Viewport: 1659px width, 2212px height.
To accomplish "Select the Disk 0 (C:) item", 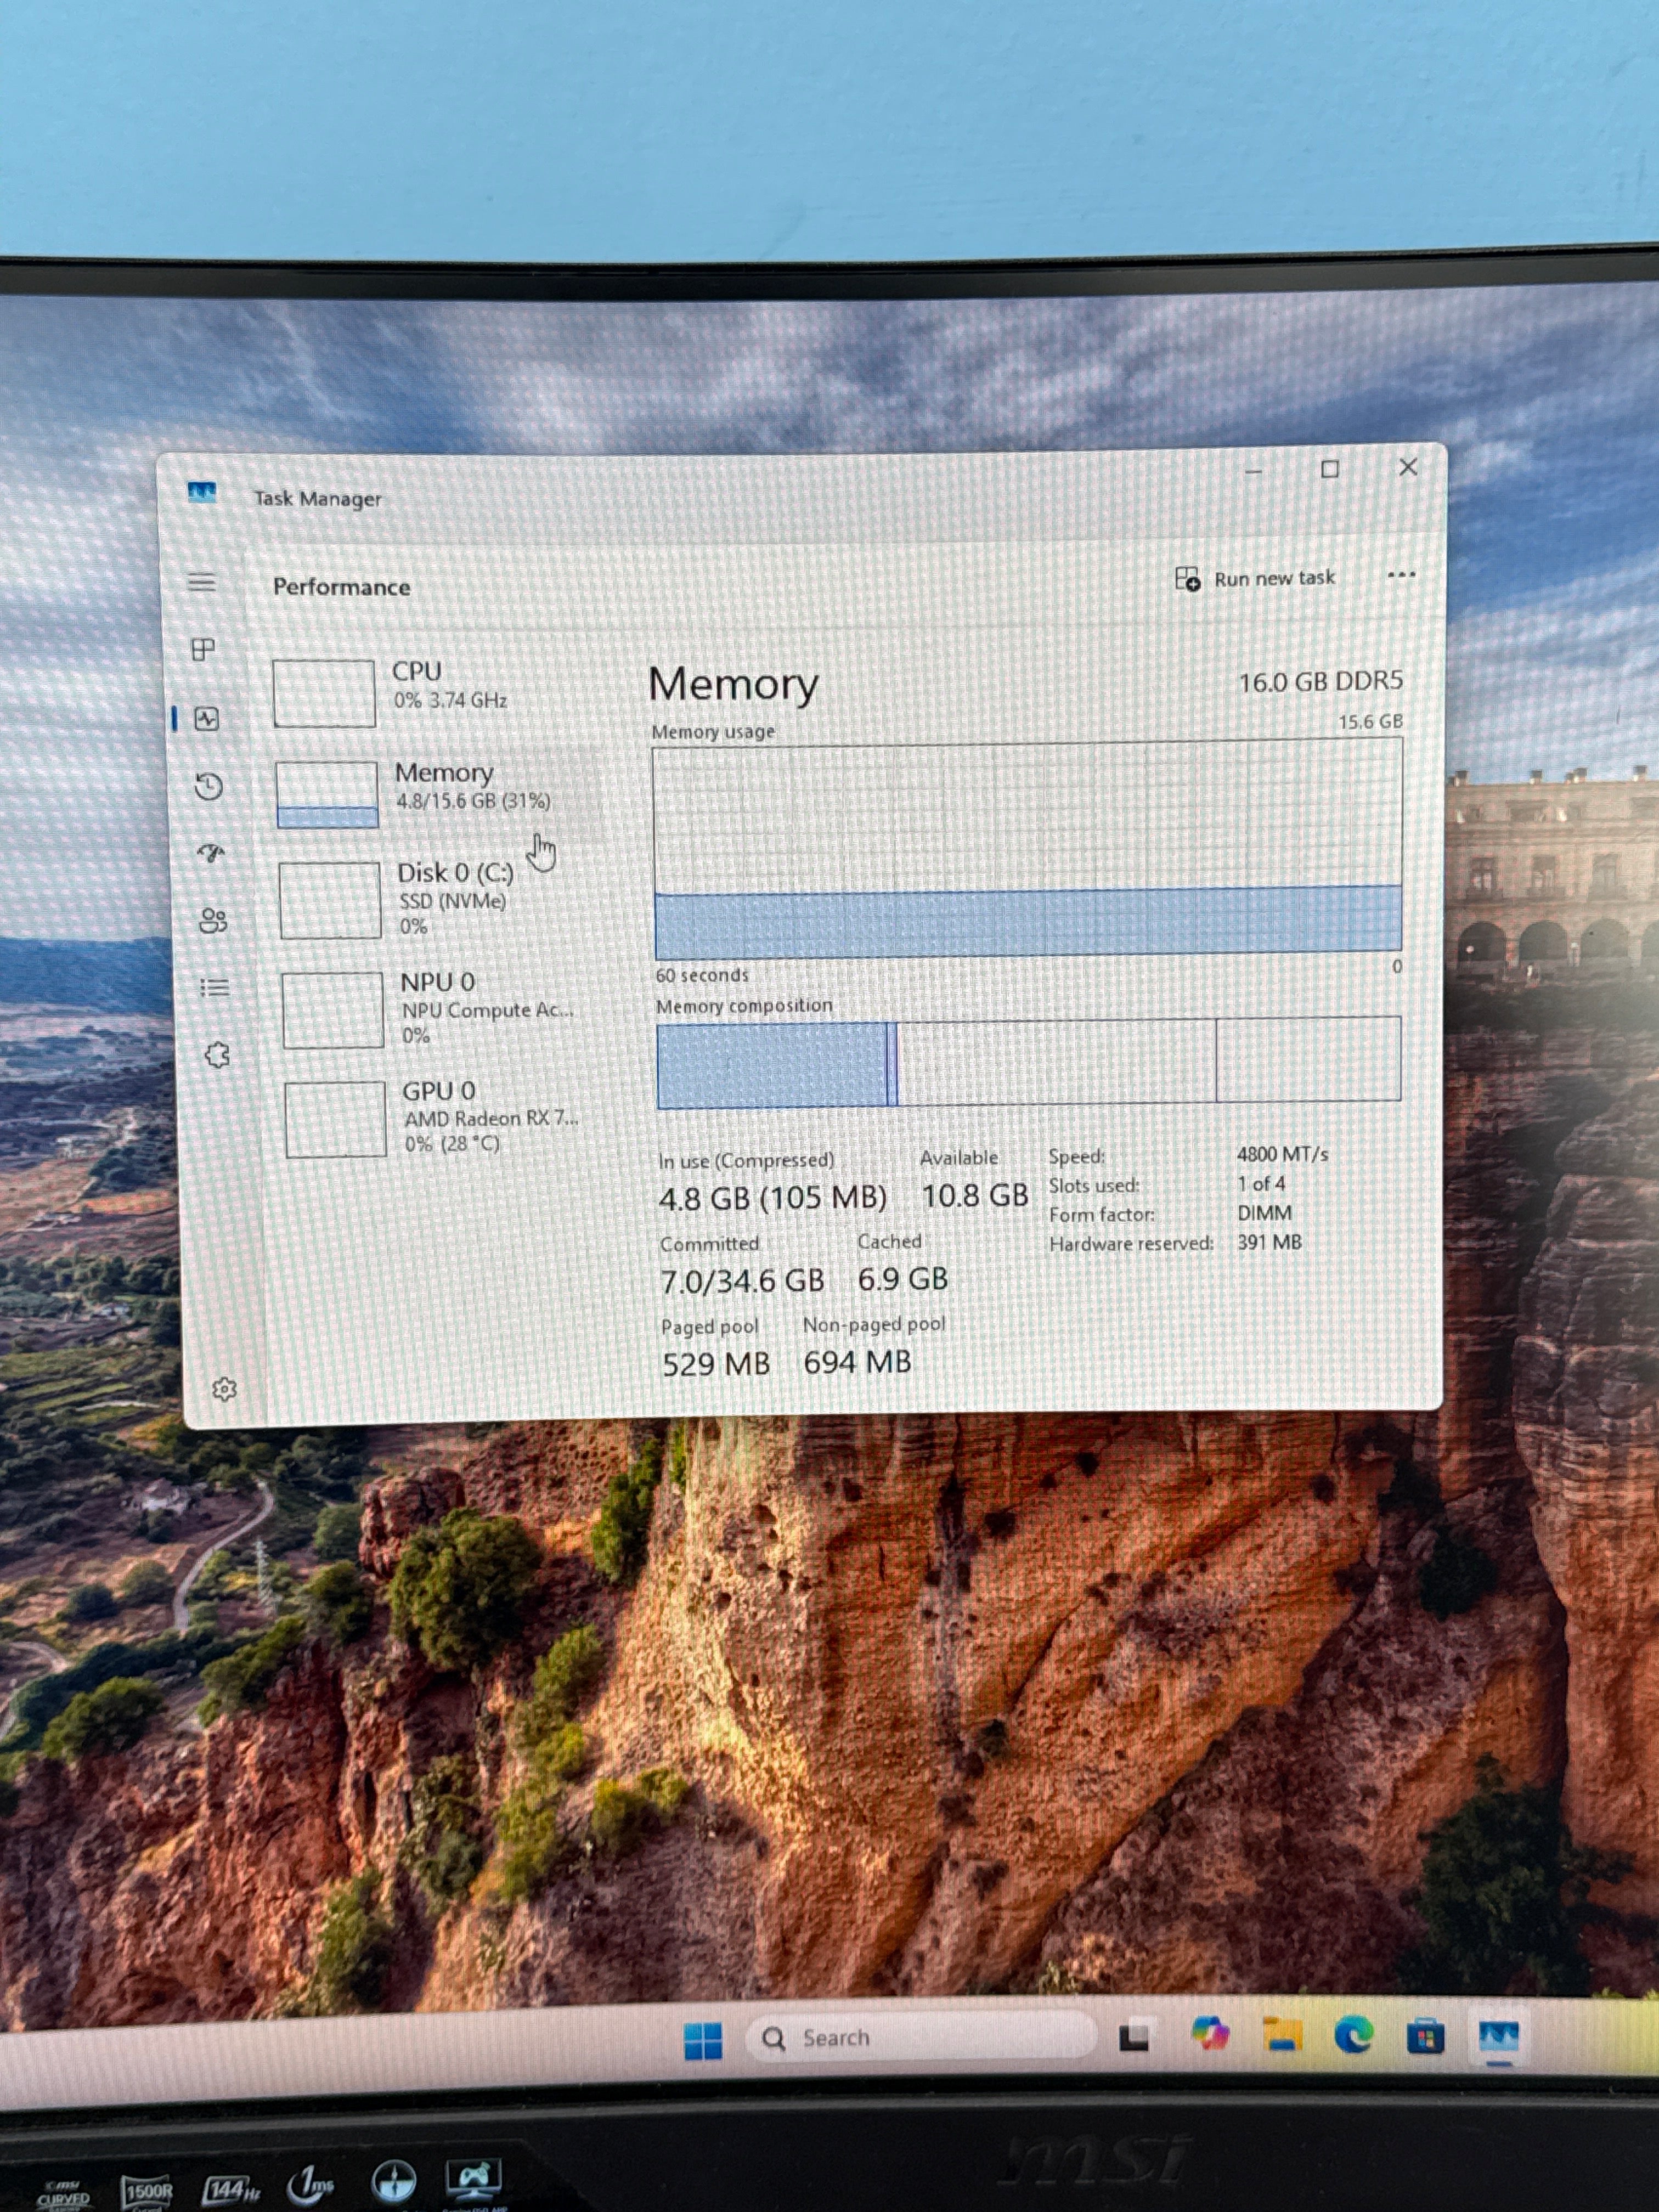I will pyautogui.click(x=440, y=900).
